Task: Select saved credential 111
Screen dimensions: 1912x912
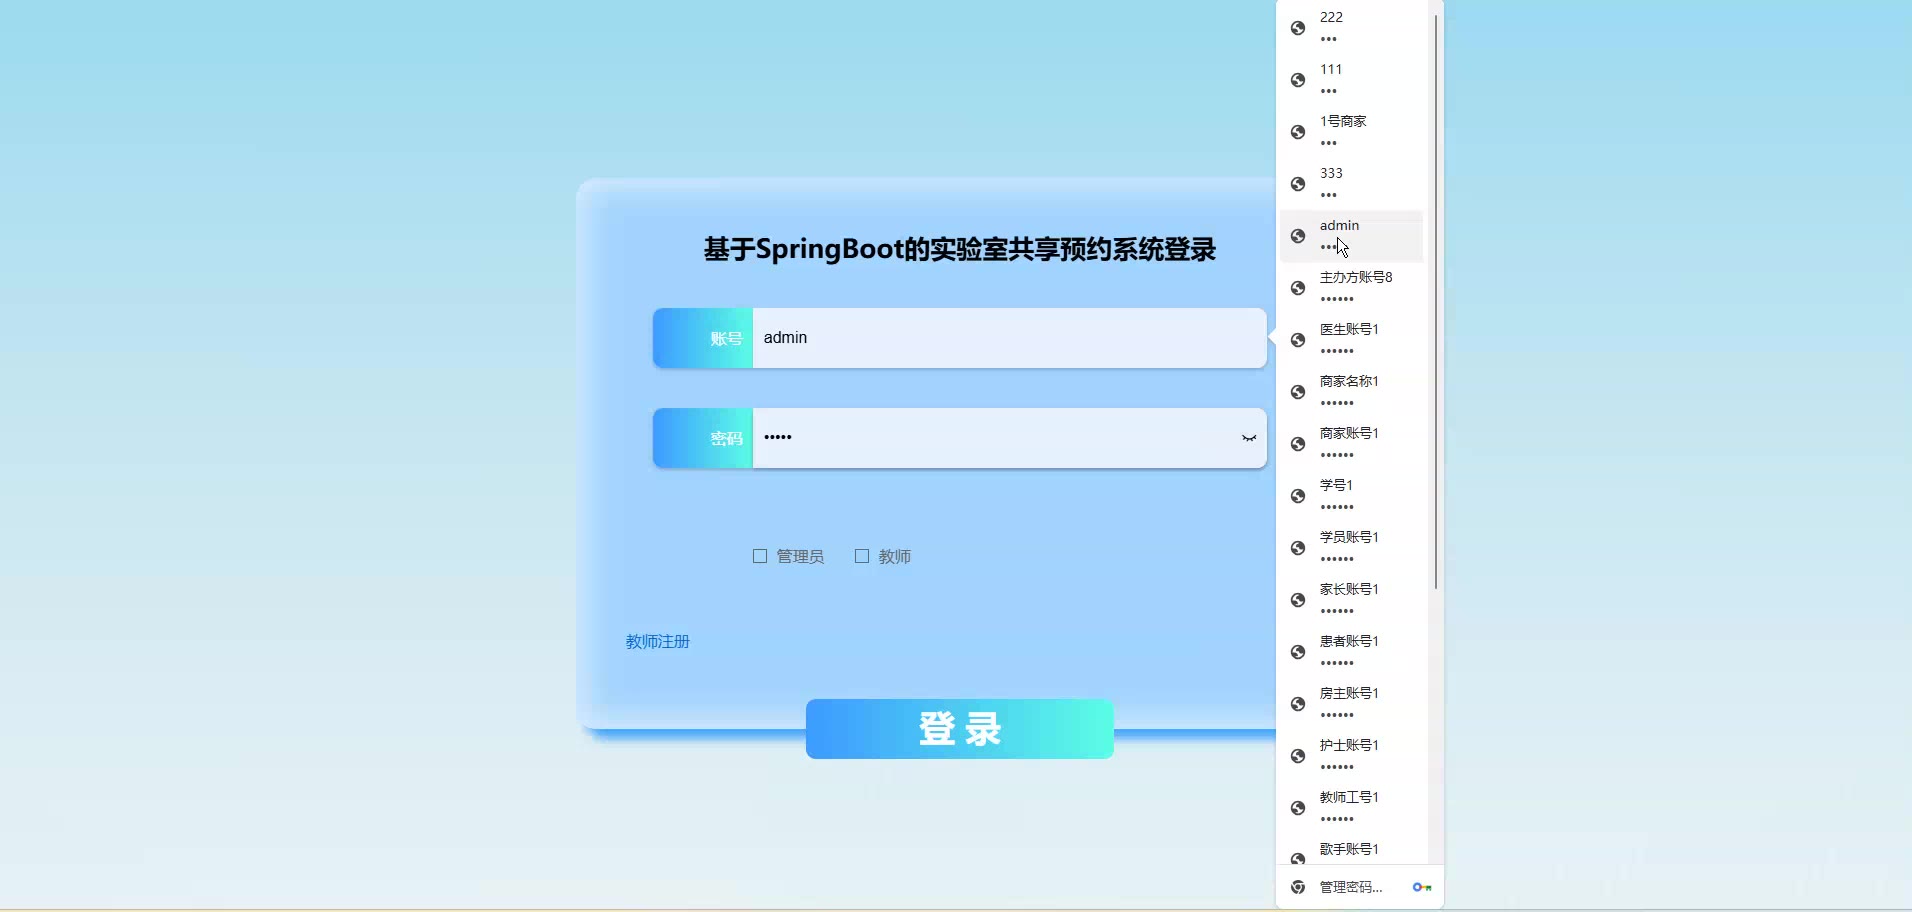Action: pos(1352,80)
